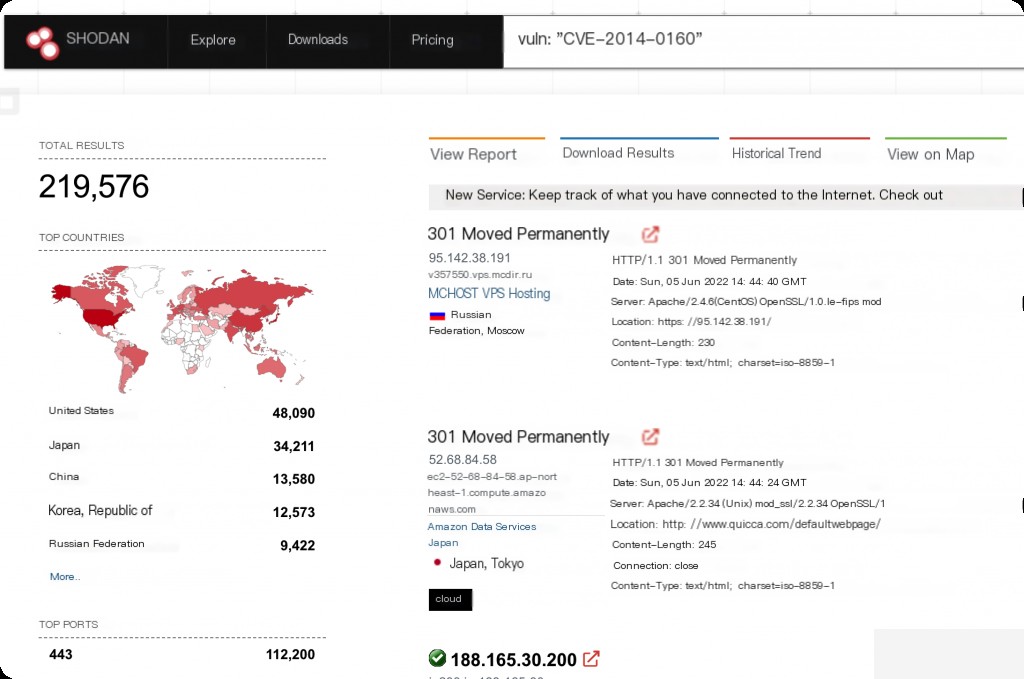Click the Location header with www.quicca.com

pos(745,524)
